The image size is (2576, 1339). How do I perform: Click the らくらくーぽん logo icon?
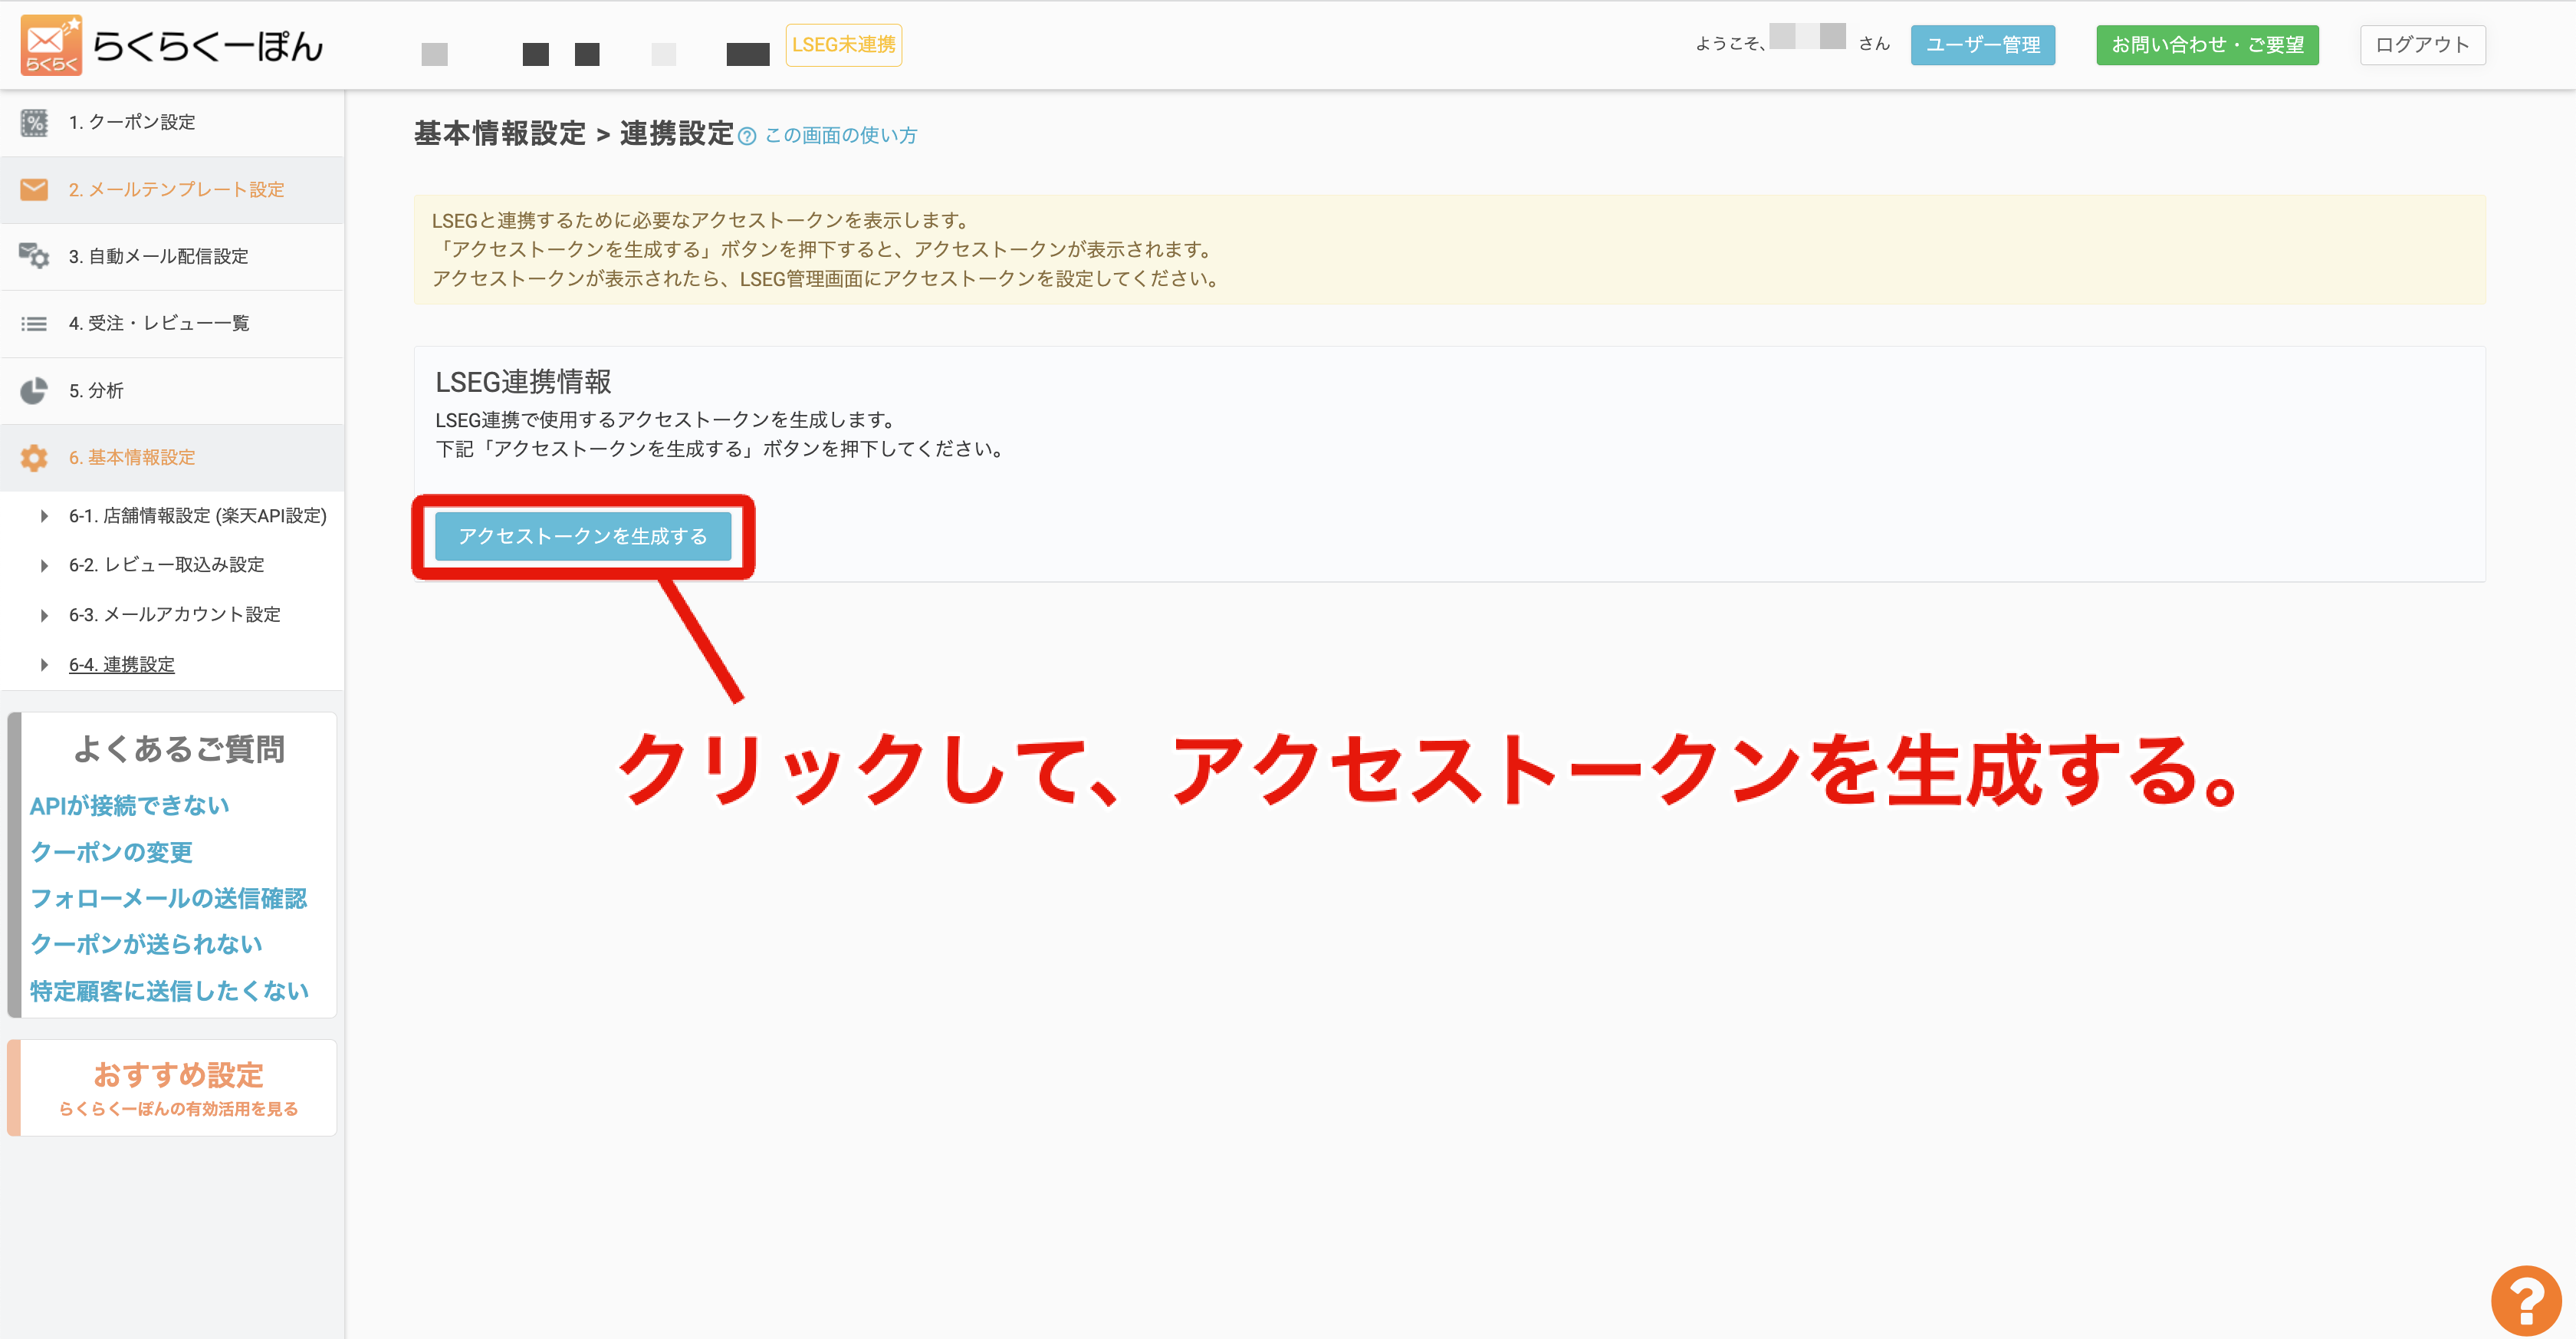51,45
